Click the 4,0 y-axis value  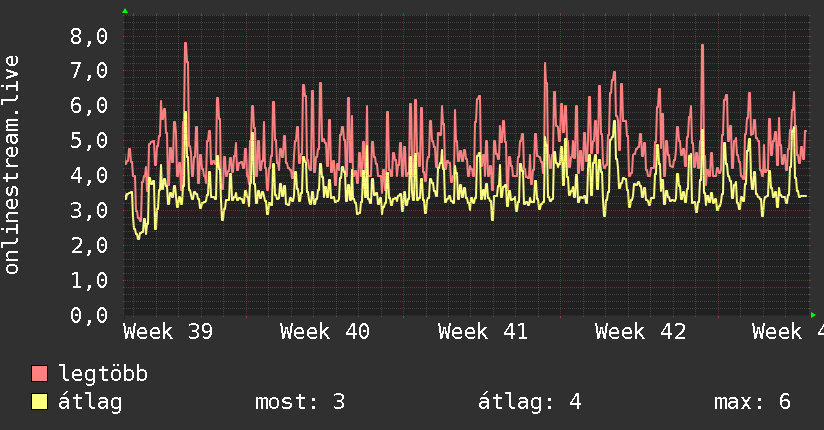tap(89, 176)
